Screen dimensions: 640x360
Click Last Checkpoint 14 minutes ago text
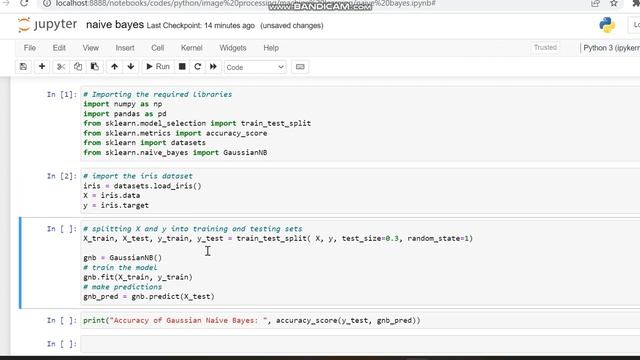[x=200, y=25]
